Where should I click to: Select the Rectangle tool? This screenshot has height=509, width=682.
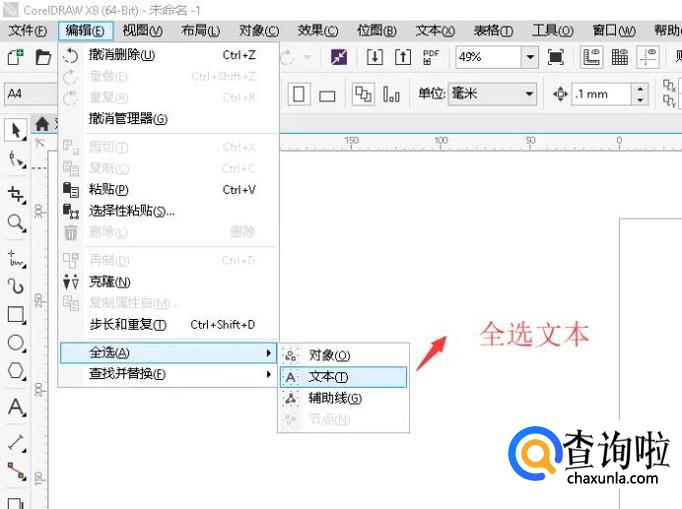(x=17, y=315)
